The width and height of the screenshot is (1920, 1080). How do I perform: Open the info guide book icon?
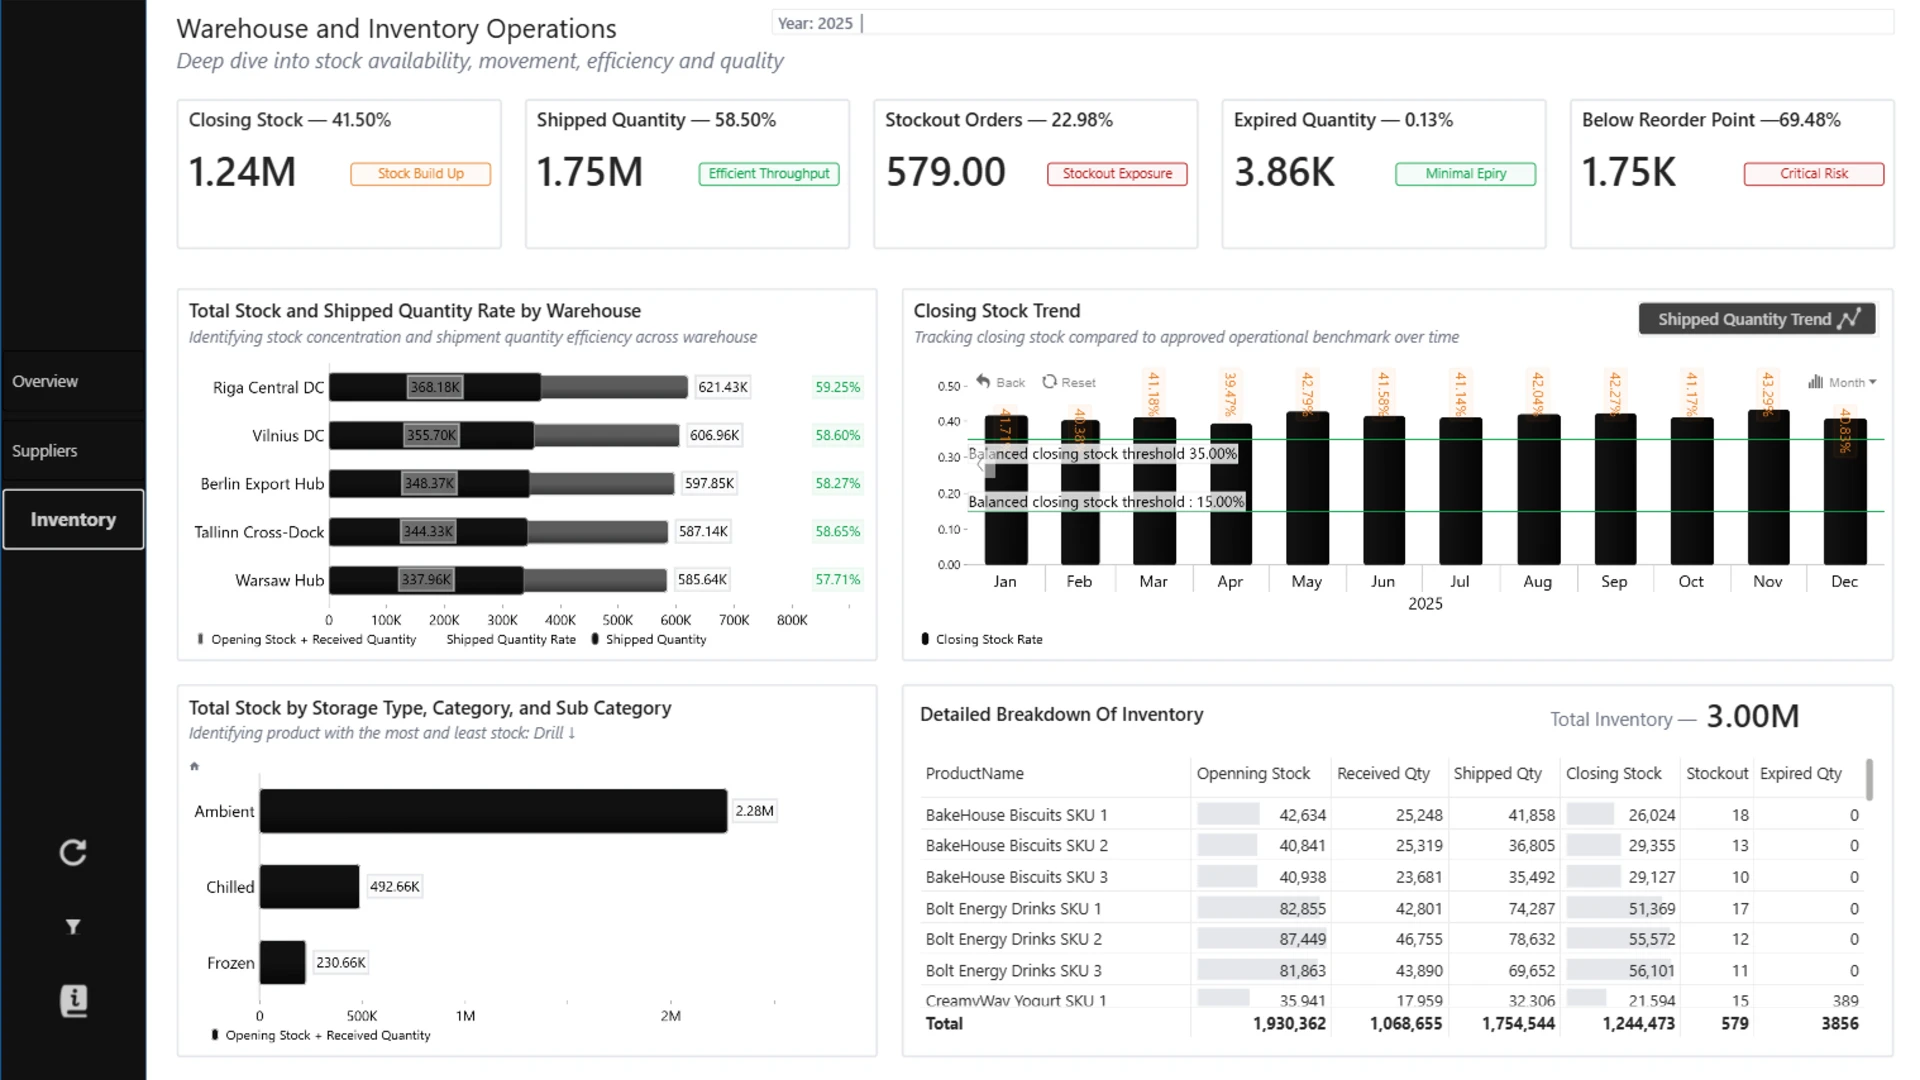pyautogui.click(x=74, y=1001)
